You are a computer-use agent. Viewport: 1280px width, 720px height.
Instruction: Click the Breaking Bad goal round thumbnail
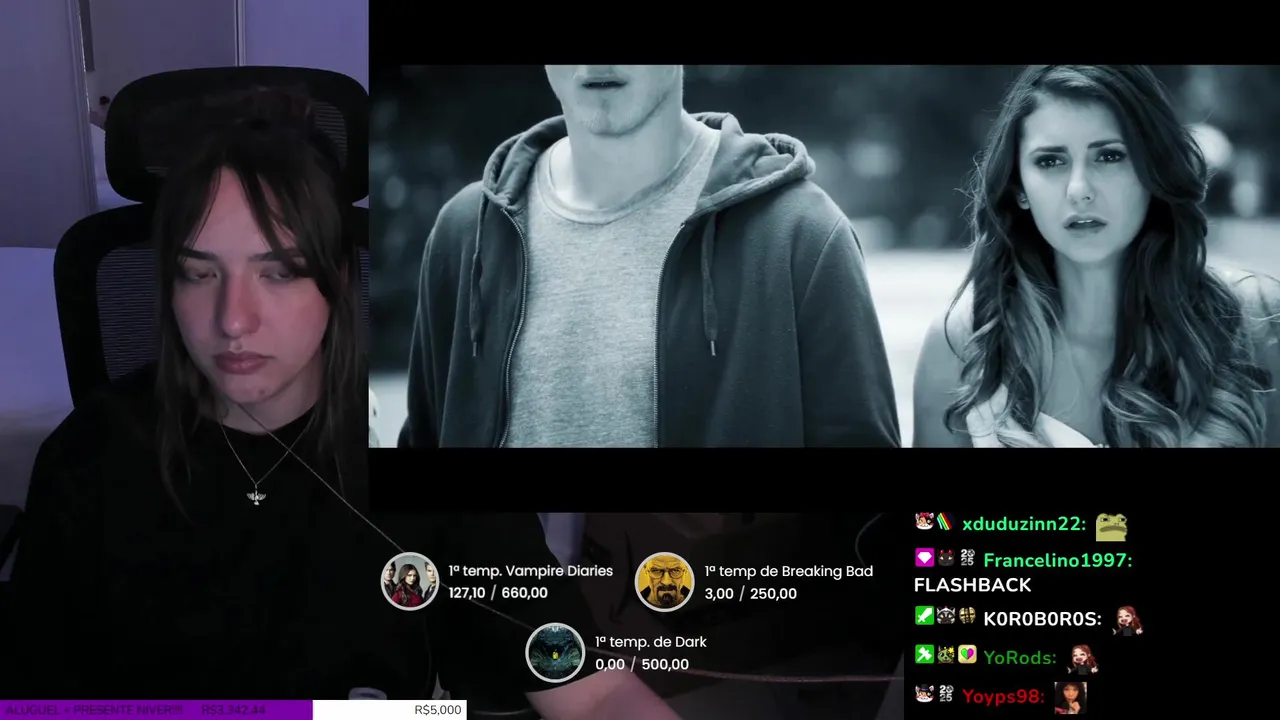[664, 581]
